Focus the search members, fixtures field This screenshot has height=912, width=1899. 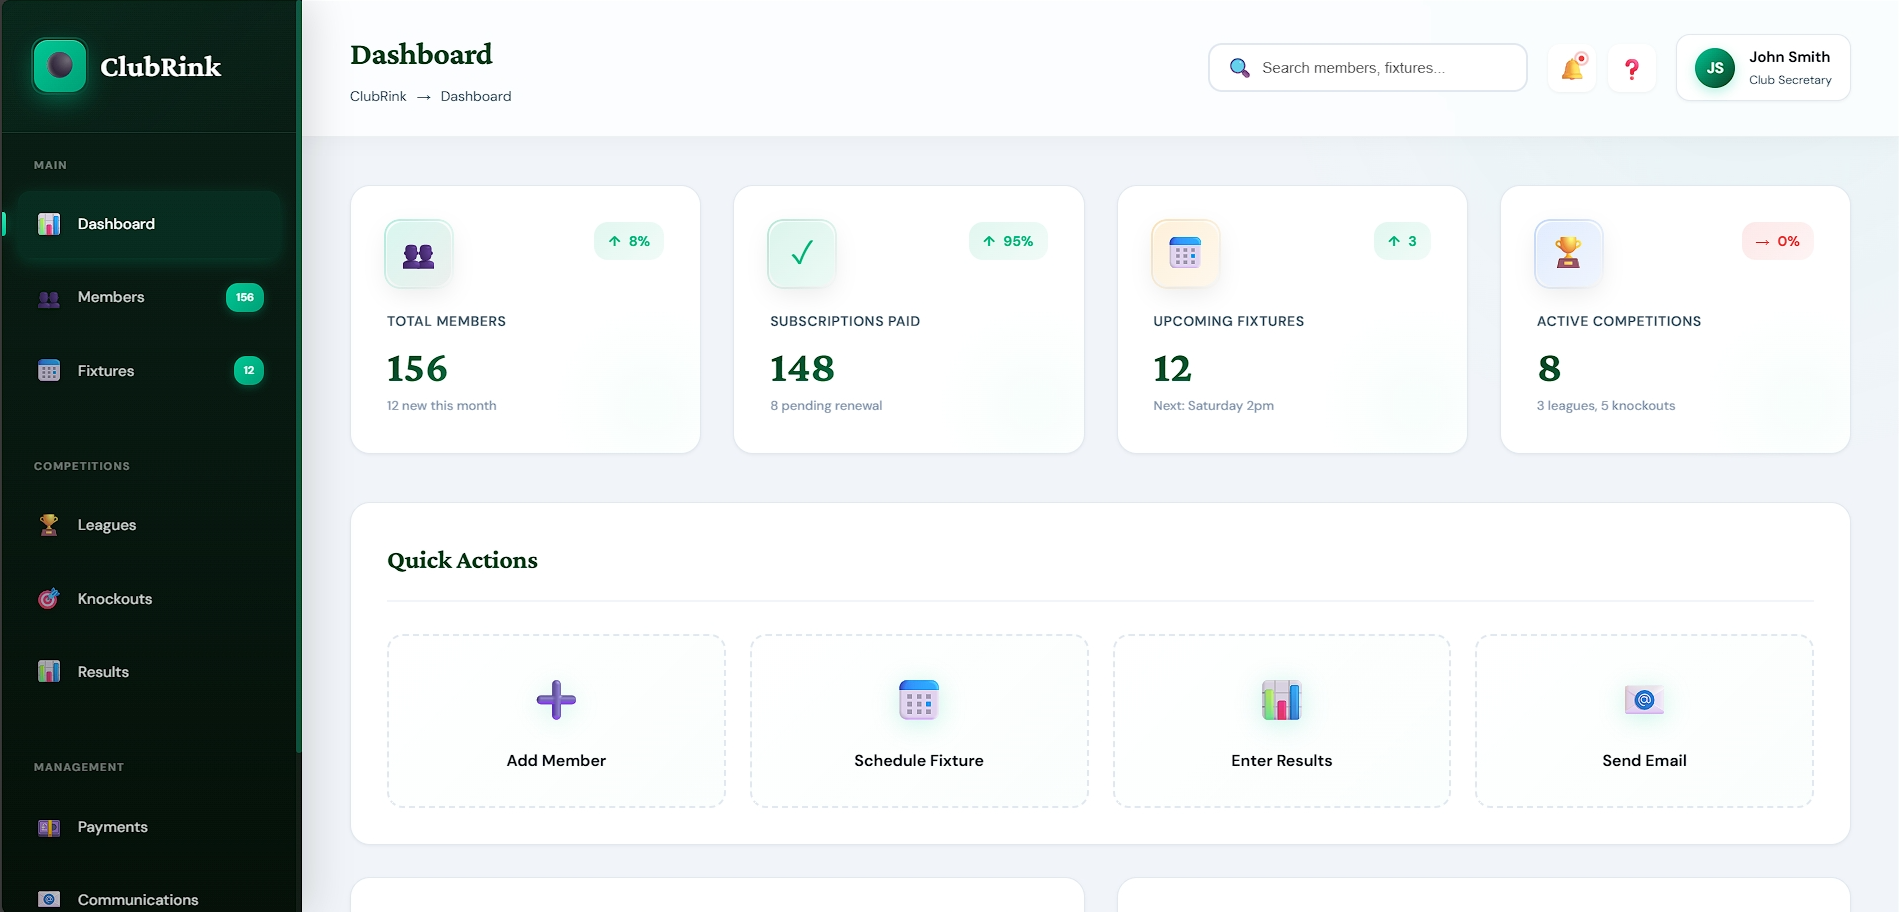(1385, 68)
